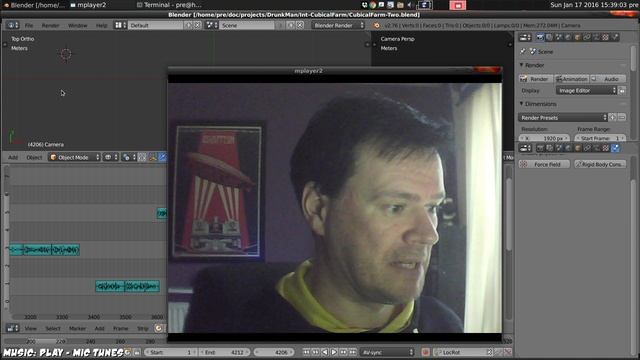Click the Start Frame field

[600, 138]
